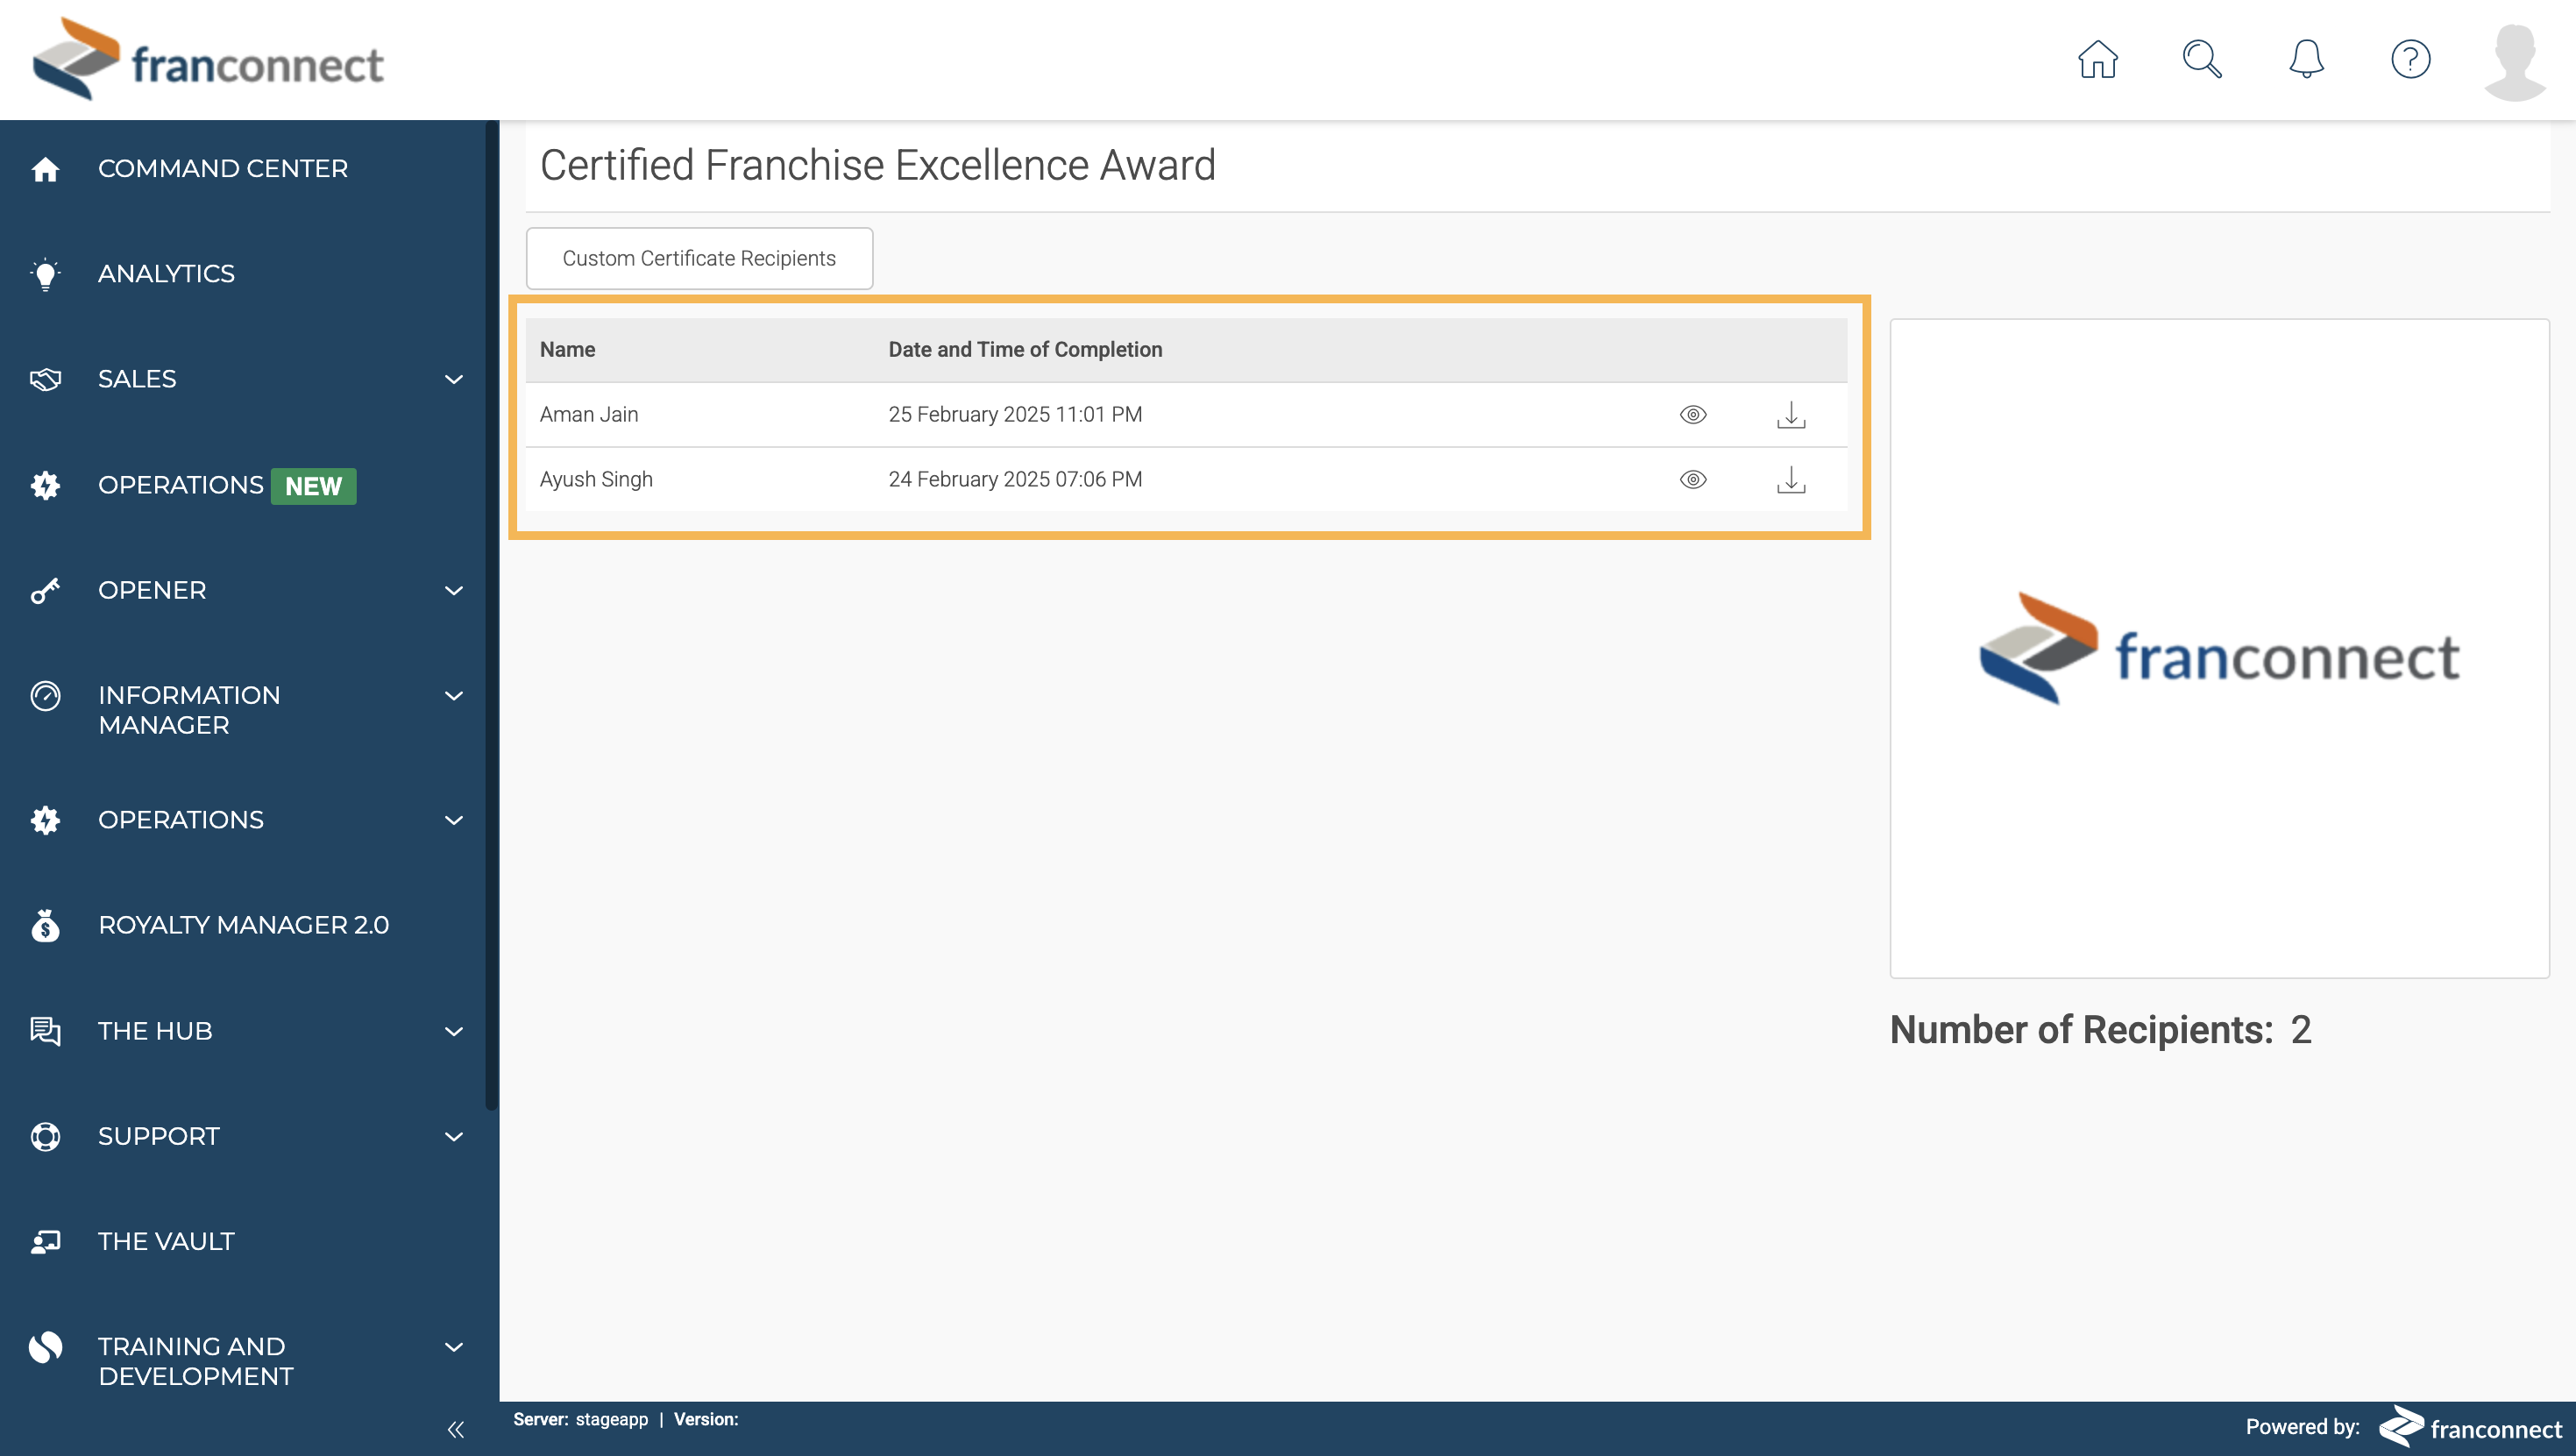Expand Training and Development chevron

tap(454, 1347)
